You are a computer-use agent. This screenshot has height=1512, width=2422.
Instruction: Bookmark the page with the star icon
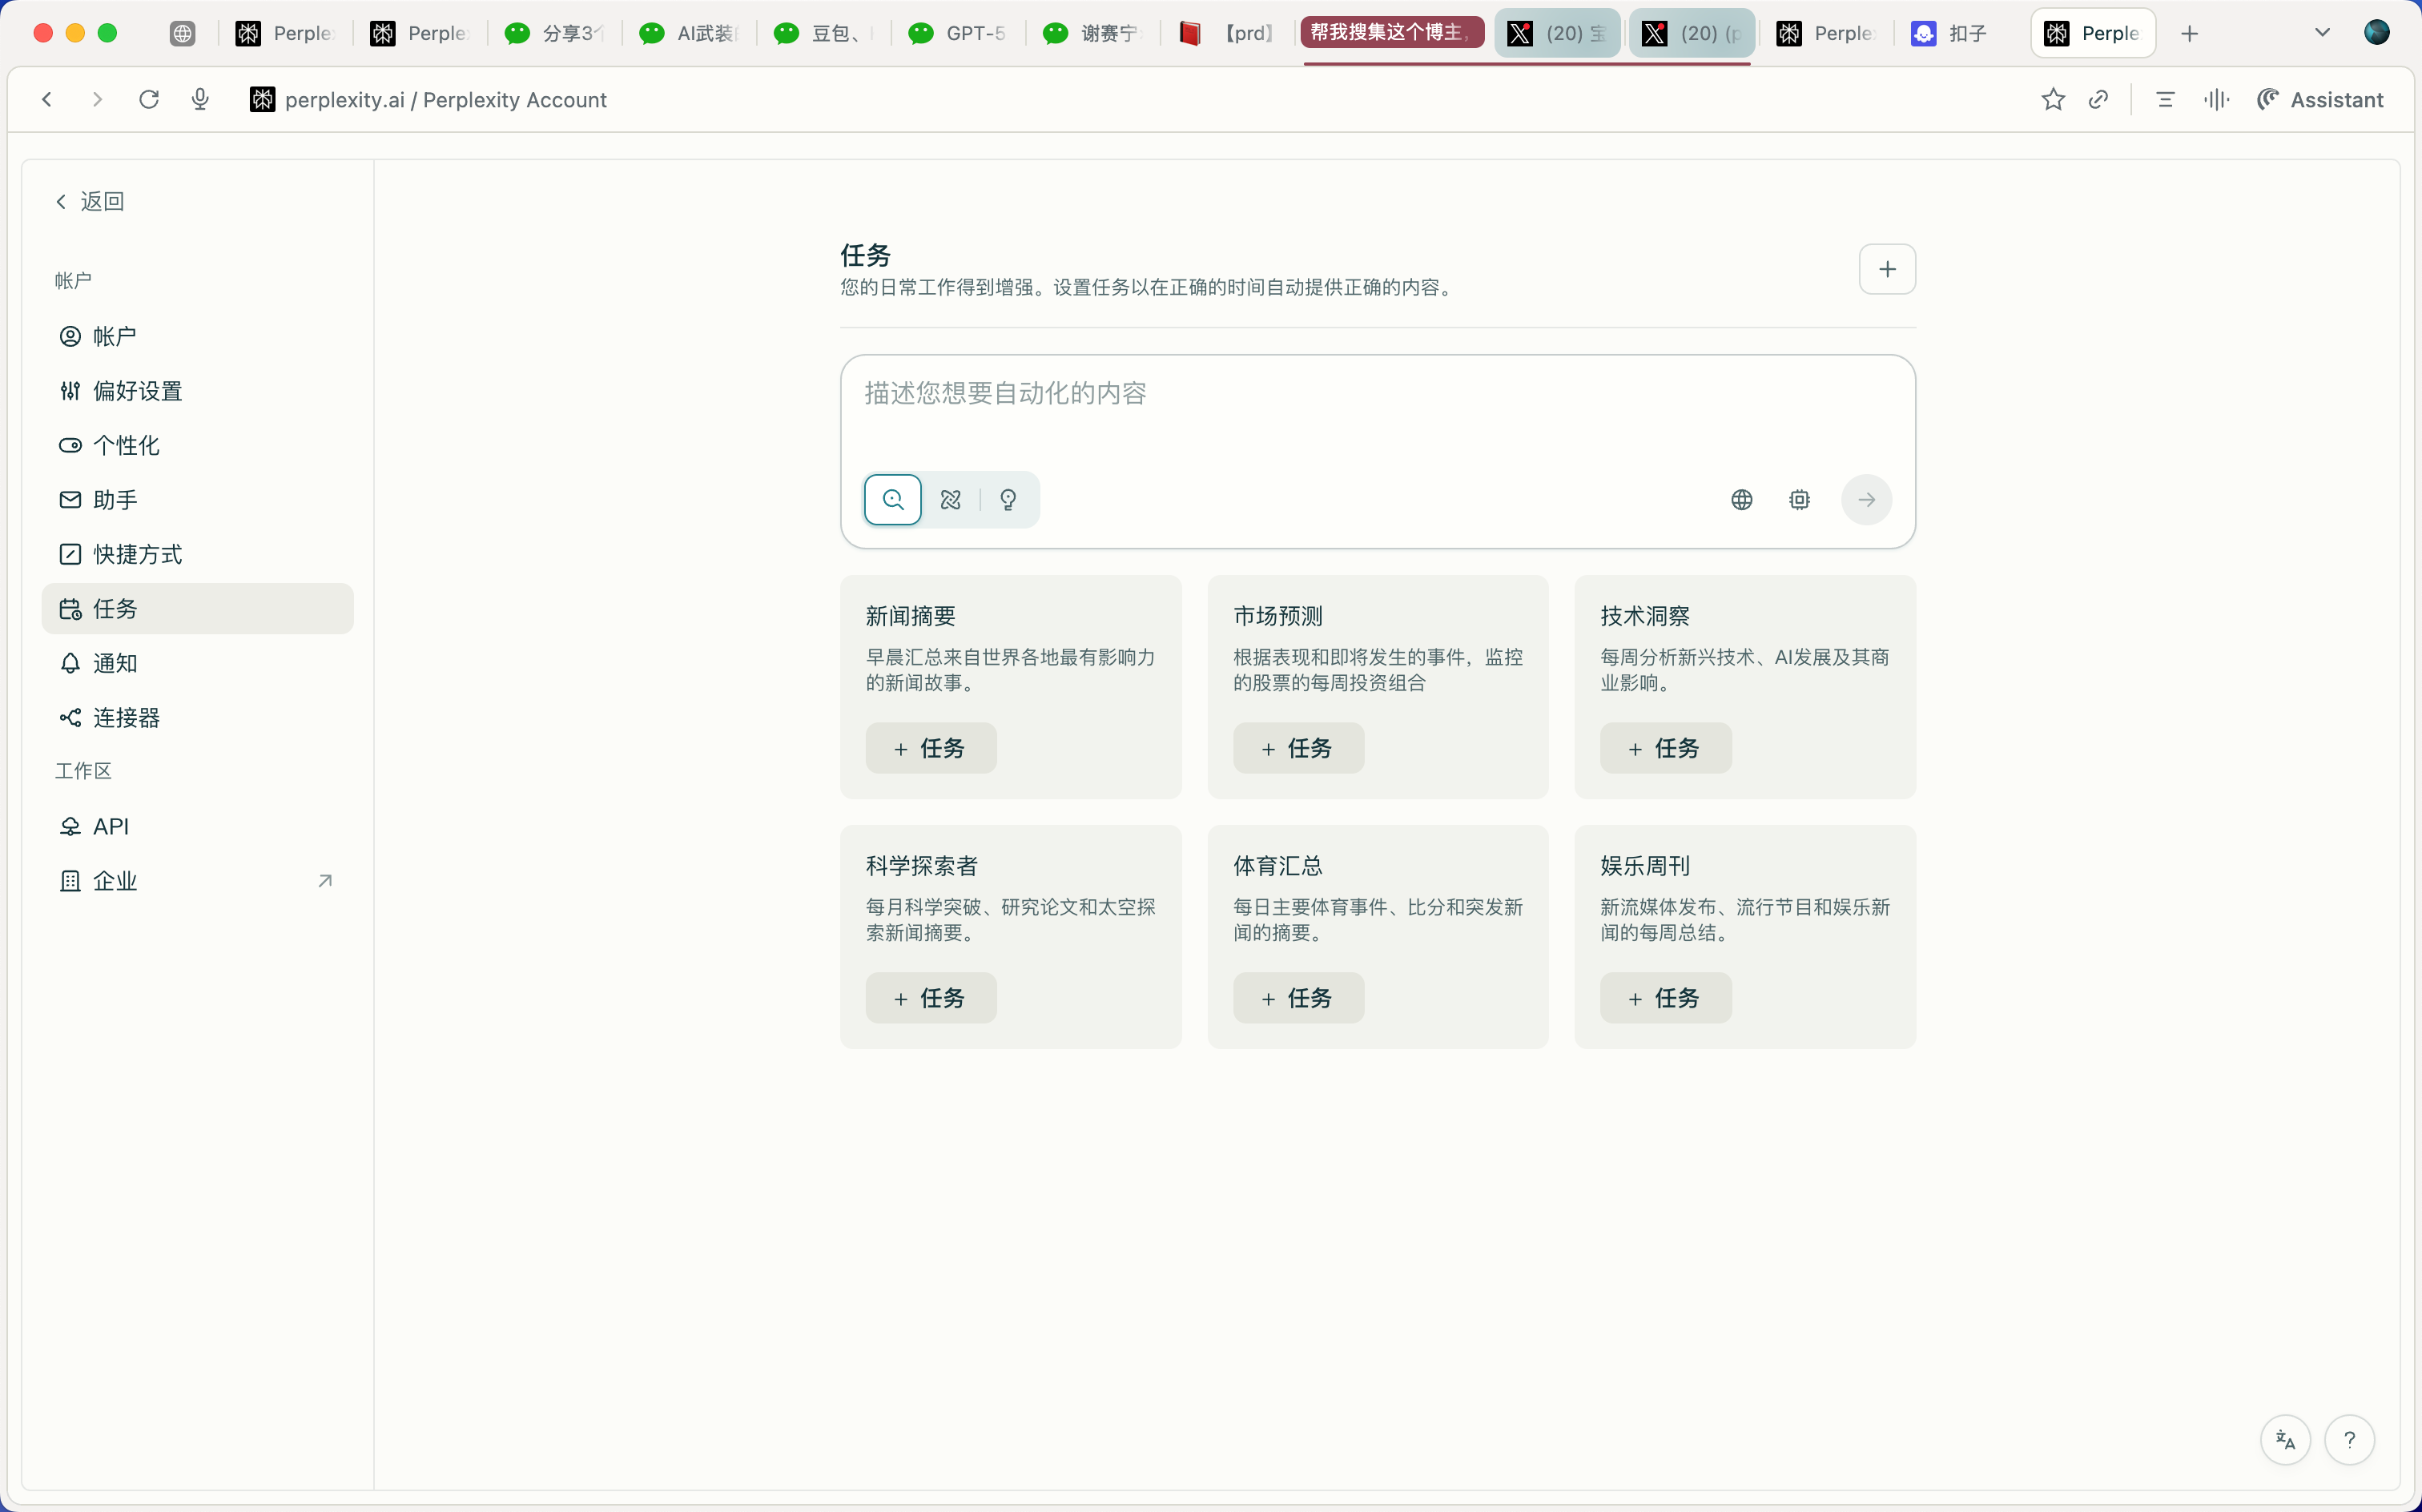pos(2053,99)
